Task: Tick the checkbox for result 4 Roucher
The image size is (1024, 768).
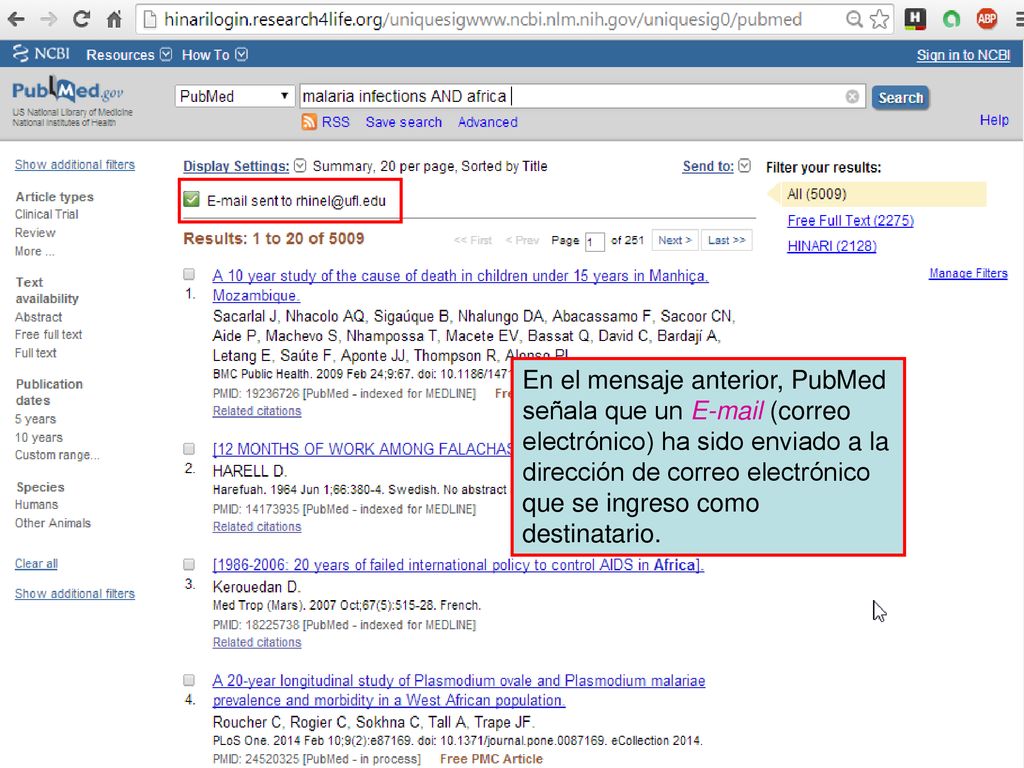Action: point(189,680)
